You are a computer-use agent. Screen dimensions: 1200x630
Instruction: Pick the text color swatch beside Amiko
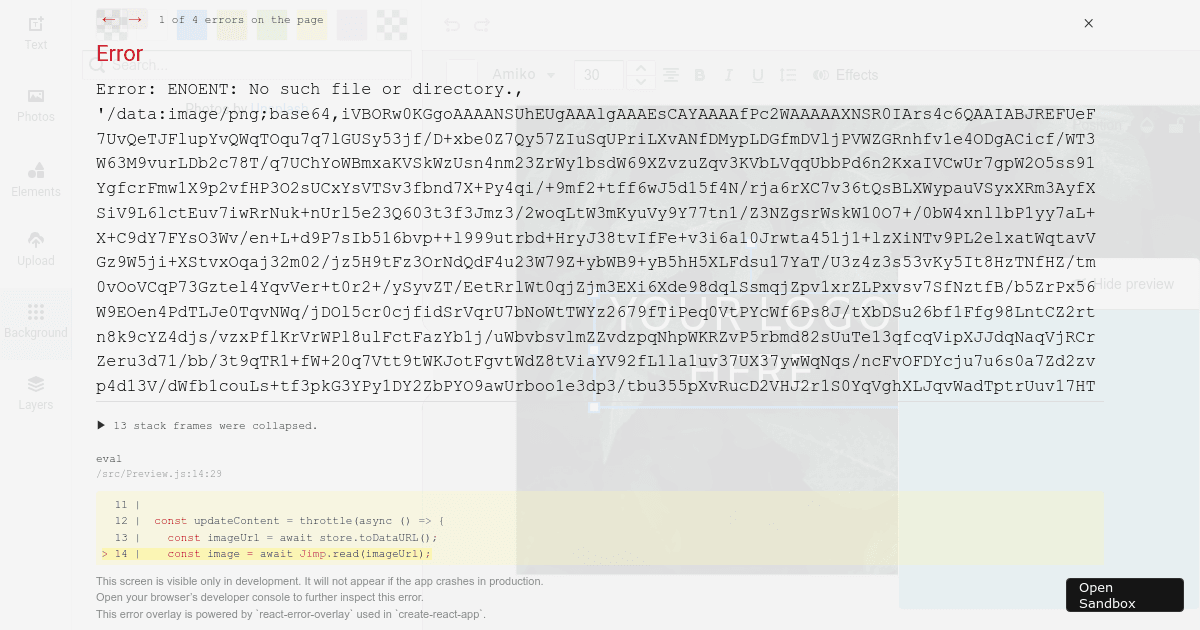coord(461,75)
